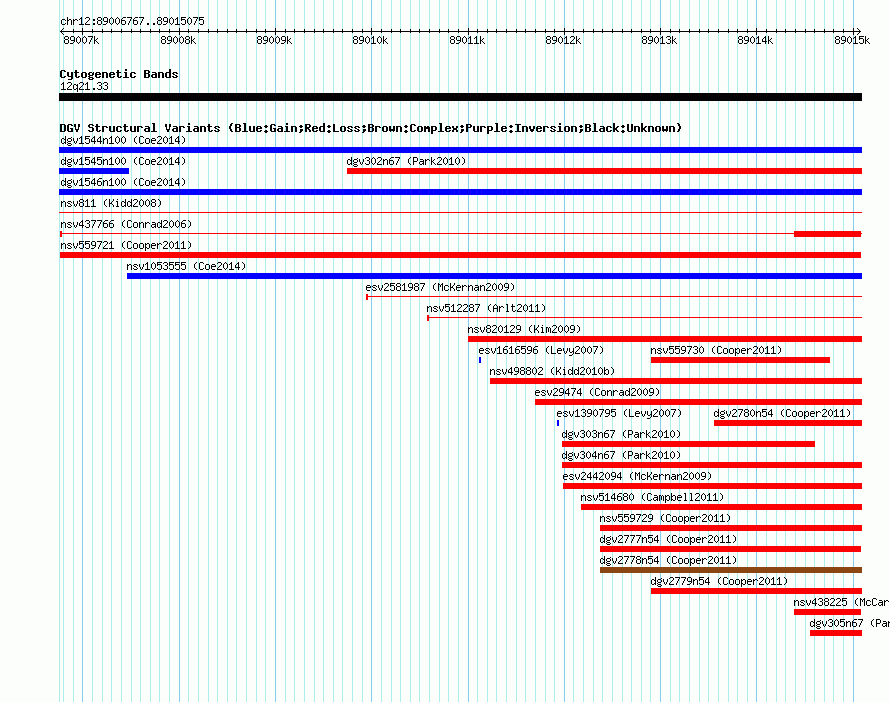Viewport: 890px width, 702px height.
Task: Select the red nsv498802 bar
Action: [x=676, y=381]
